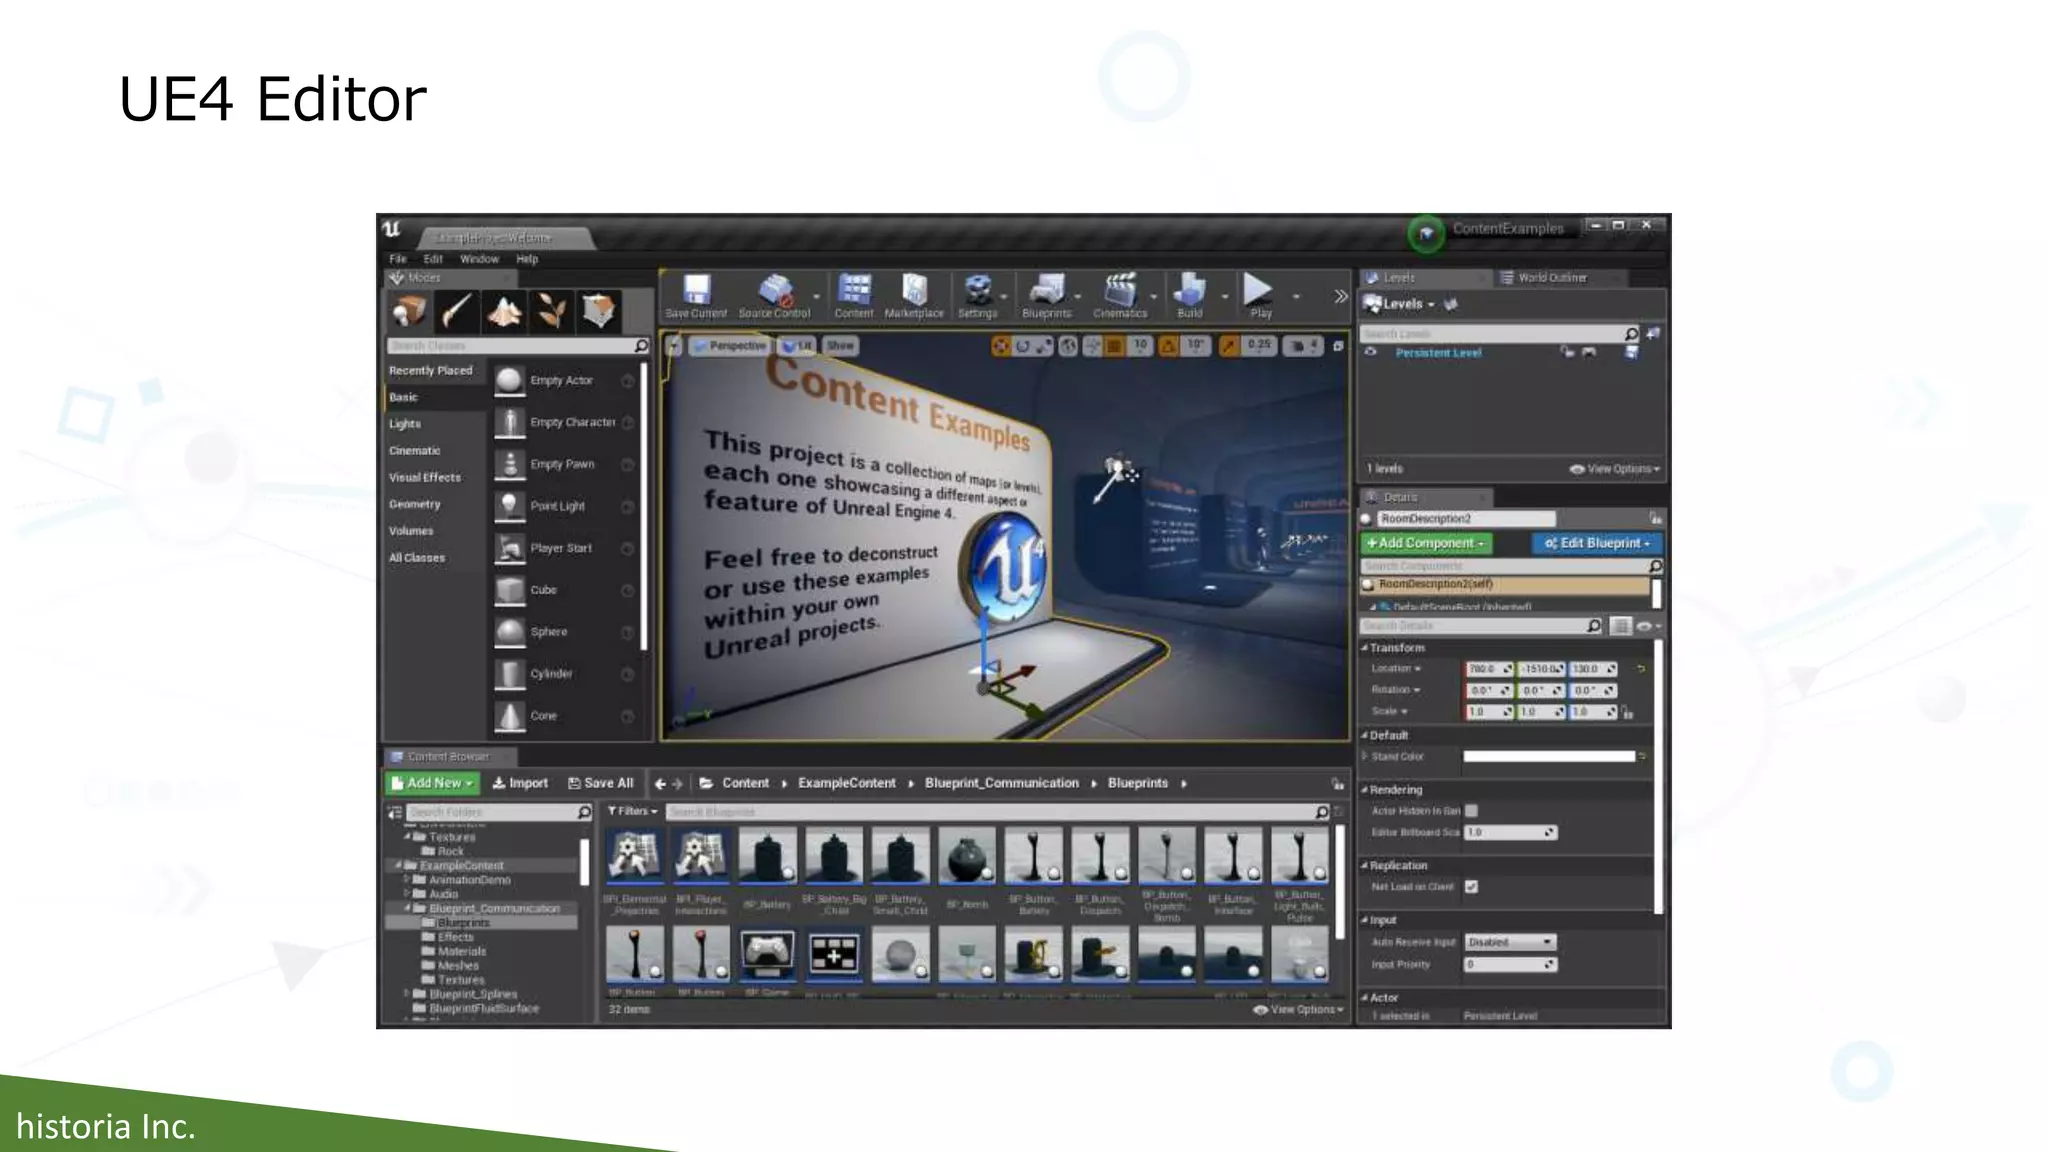2048x1152 pixels.
Task: Select the Blueprint_Splines folder in tree
Action: (x=473, y=995)
